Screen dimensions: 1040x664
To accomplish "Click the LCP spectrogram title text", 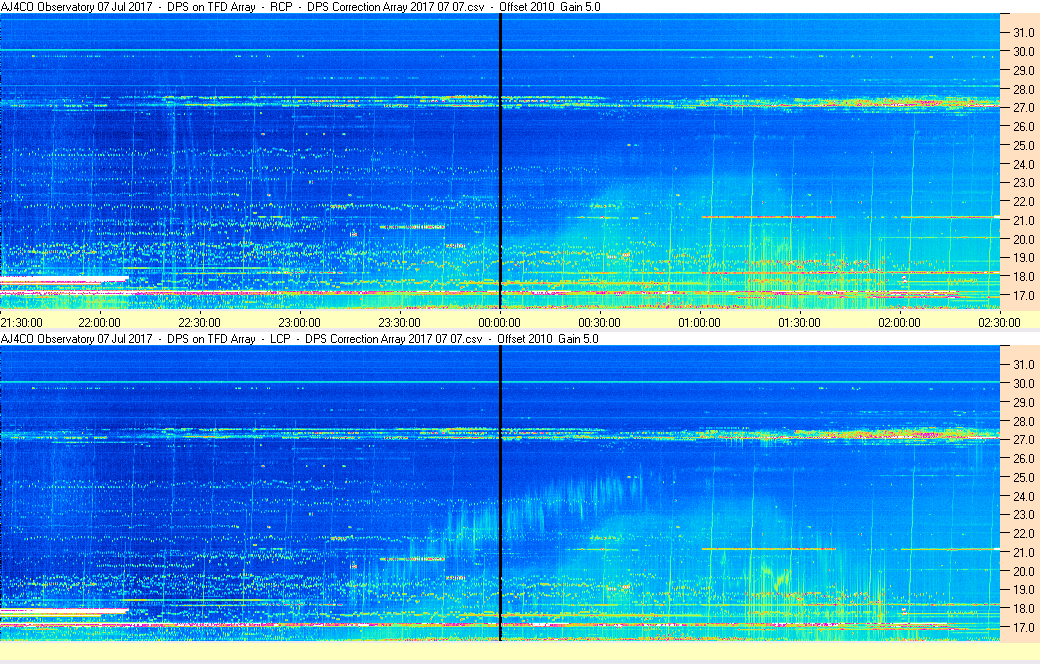I will 300,339.
